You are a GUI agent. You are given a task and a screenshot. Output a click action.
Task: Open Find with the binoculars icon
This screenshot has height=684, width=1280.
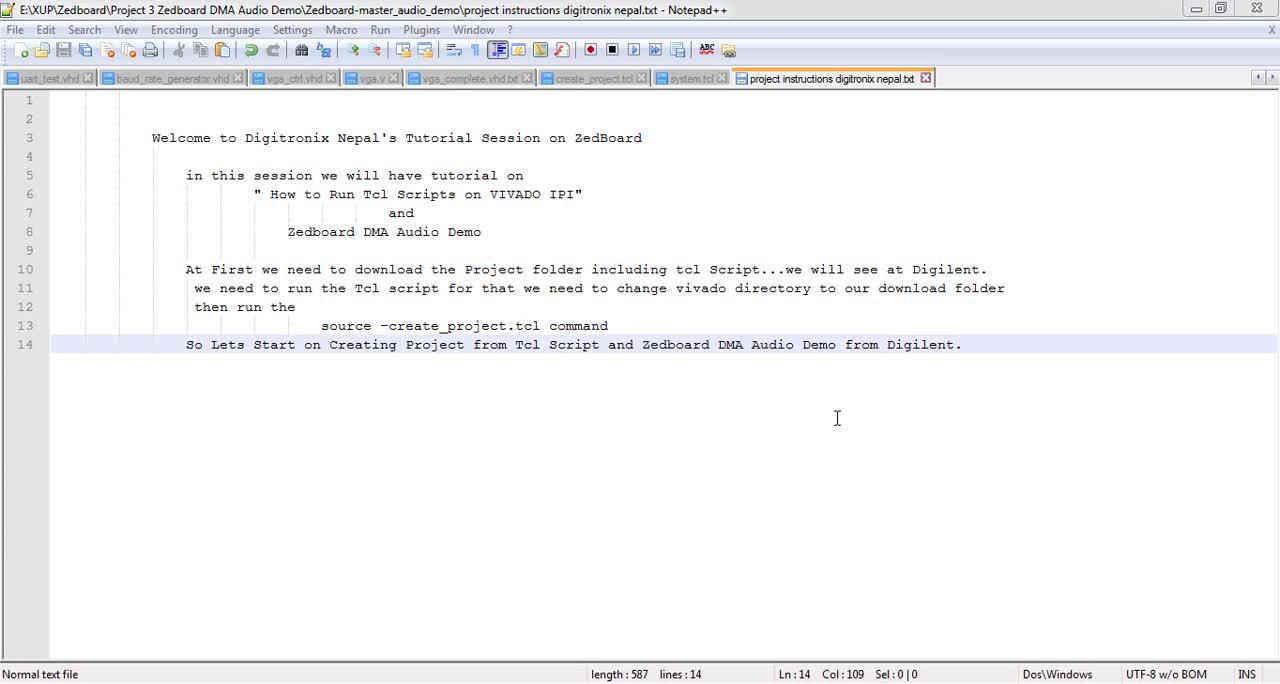tap(301, 50)
